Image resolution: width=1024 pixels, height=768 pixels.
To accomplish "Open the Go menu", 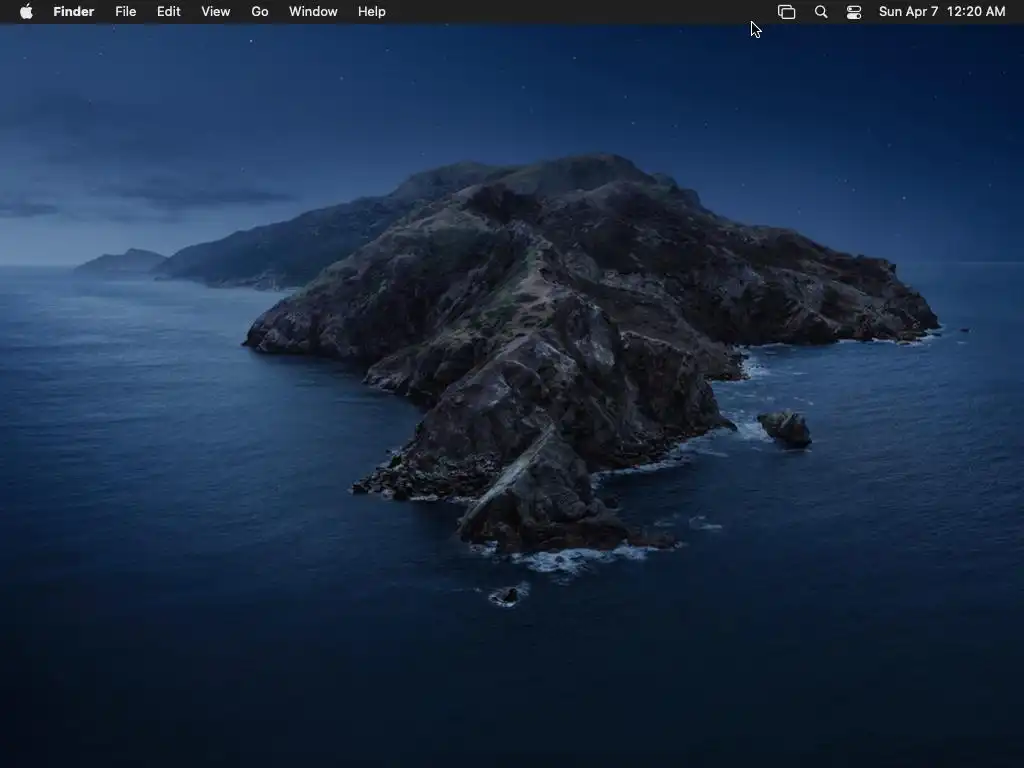I will pyautogui.click(x=260, y=12).
